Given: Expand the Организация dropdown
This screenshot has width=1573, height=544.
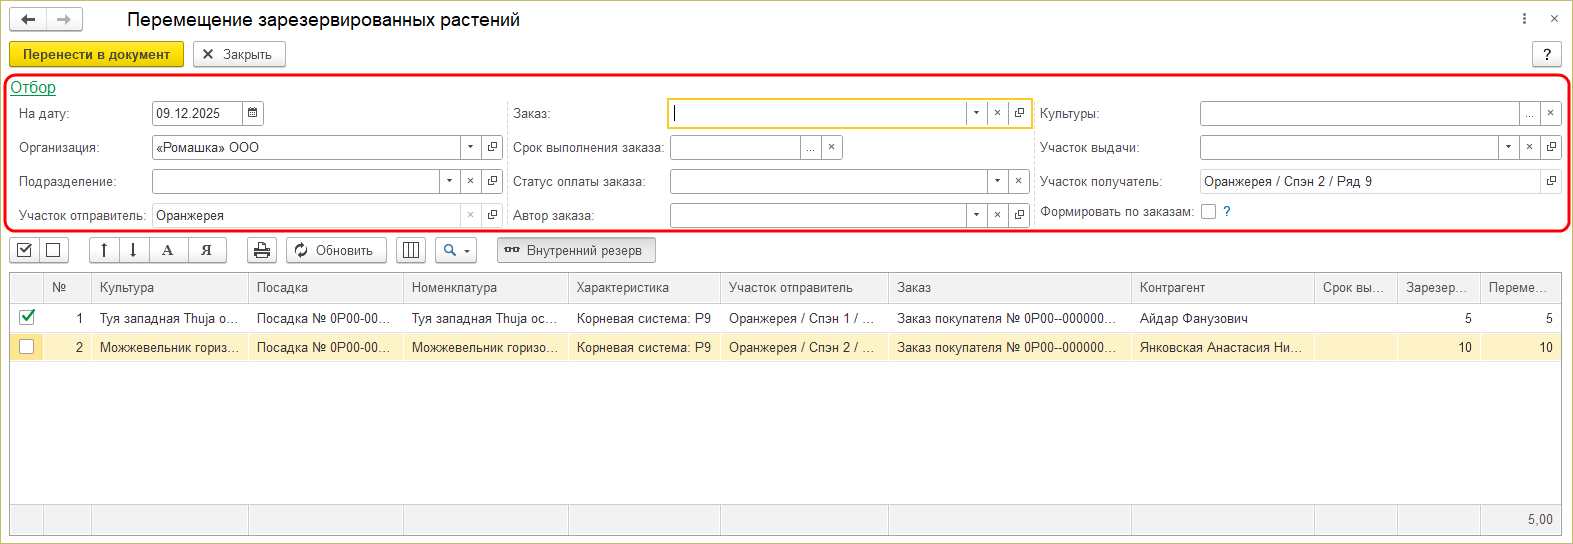Looking at the screenshot, I should click(x=470, y=147).
